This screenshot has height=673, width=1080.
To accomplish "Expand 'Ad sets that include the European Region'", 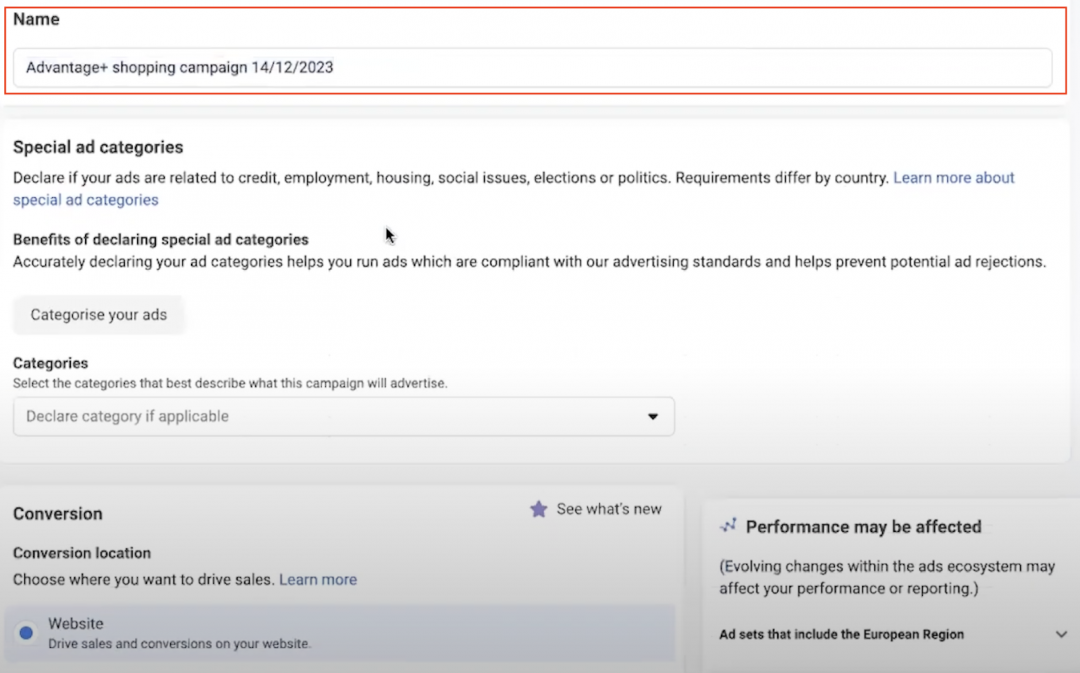I will click(x=893, y=634).
